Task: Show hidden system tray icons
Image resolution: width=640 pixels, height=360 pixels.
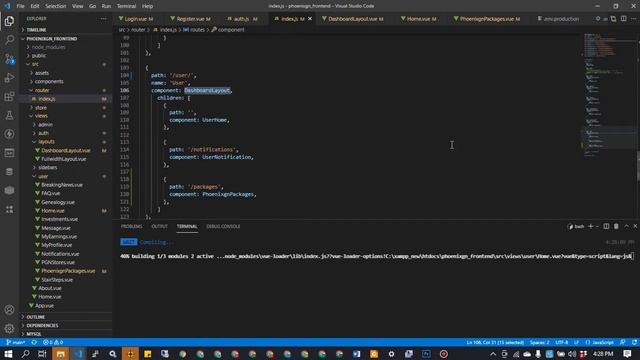Action: [x=493, y=354]
